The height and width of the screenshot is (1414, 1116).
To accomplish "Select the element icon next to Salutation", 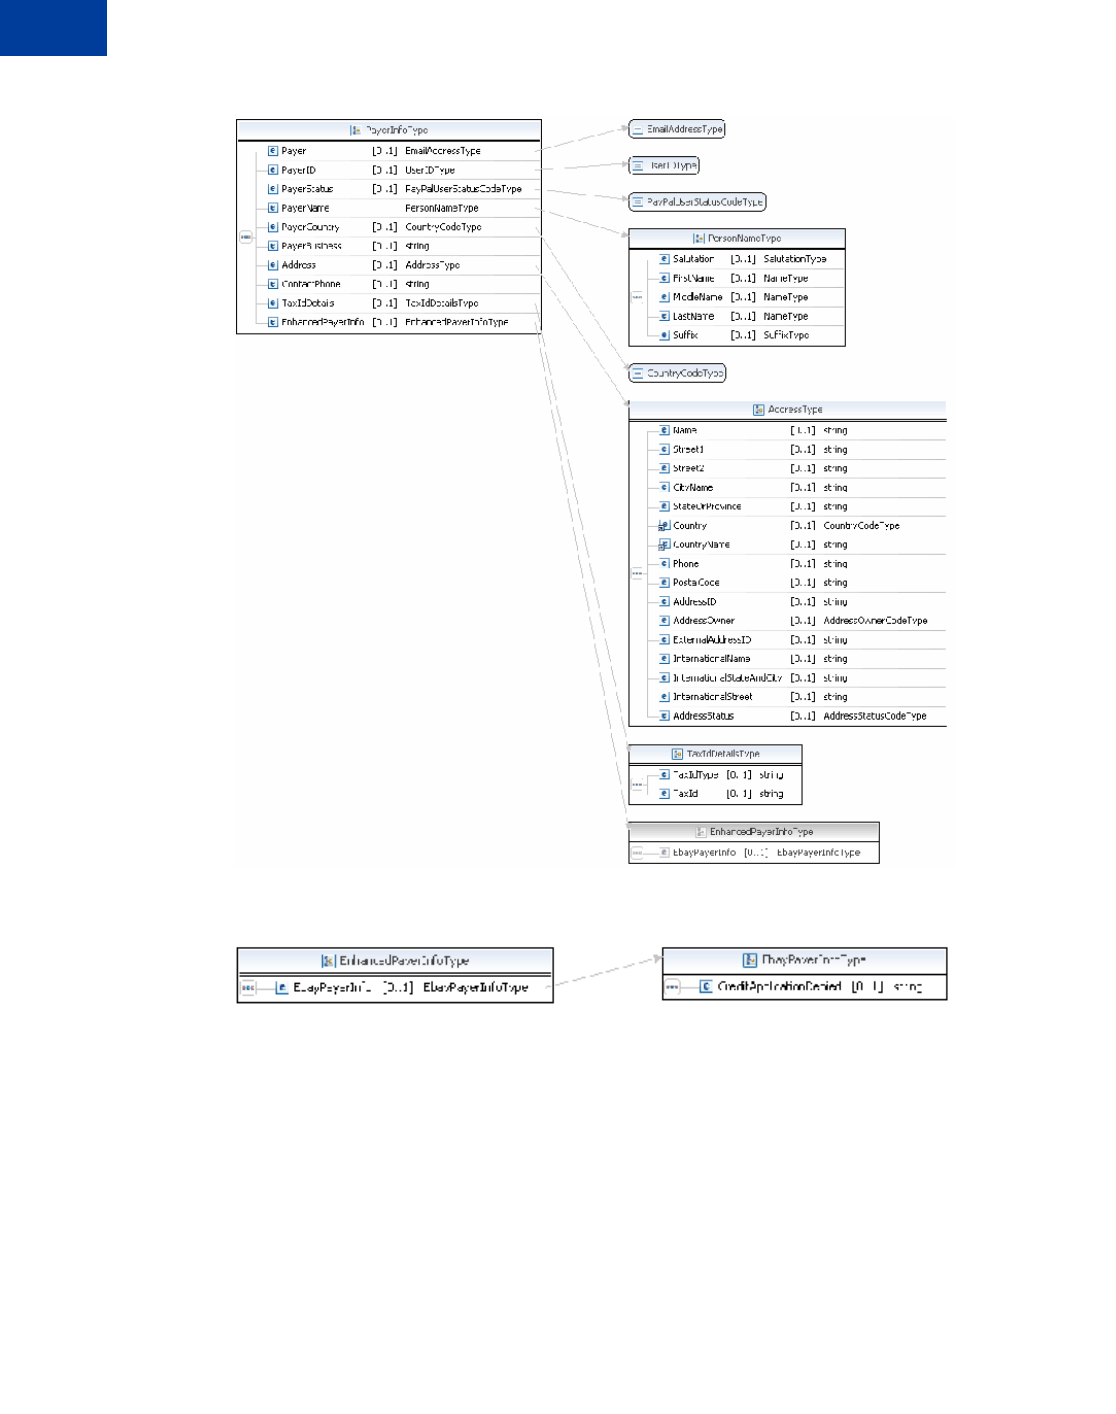I will (x=664, y=259).
